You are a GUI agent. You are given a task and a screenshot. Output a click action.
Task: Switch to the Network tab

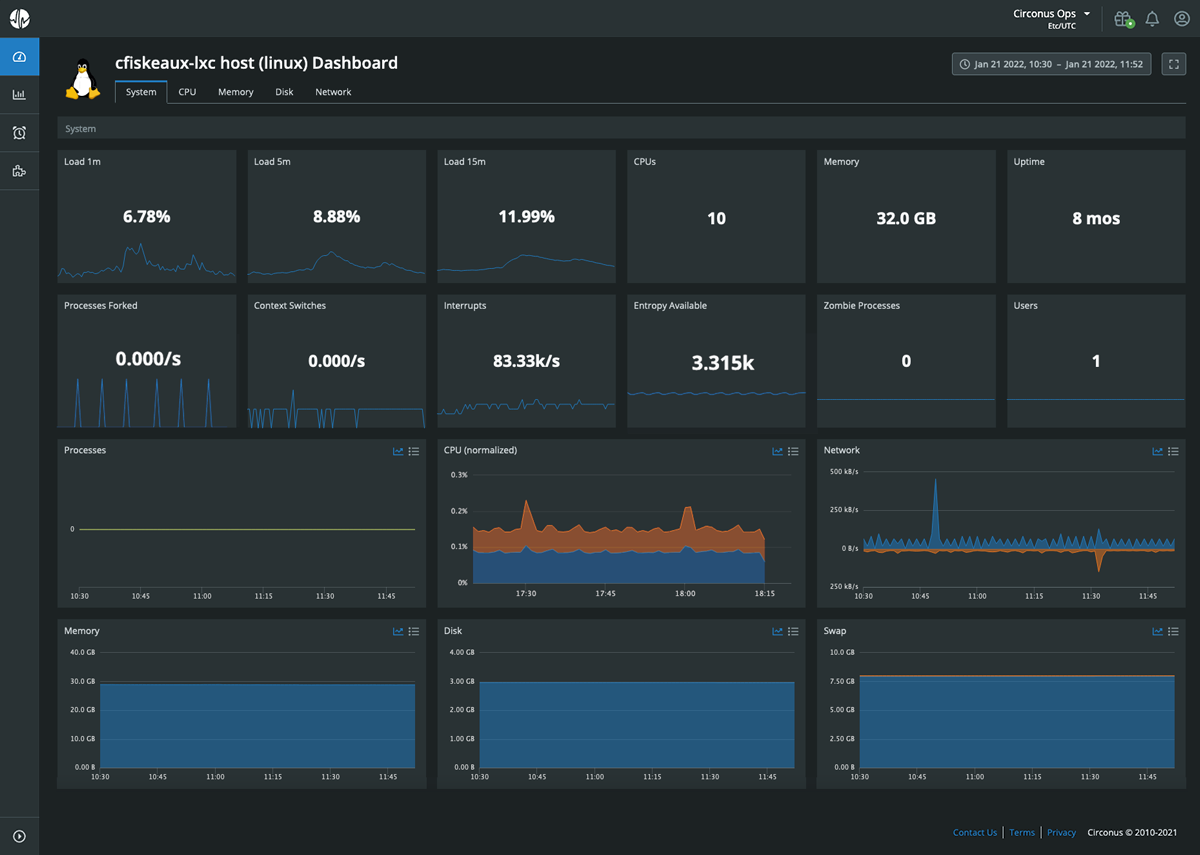pos(333,91)
